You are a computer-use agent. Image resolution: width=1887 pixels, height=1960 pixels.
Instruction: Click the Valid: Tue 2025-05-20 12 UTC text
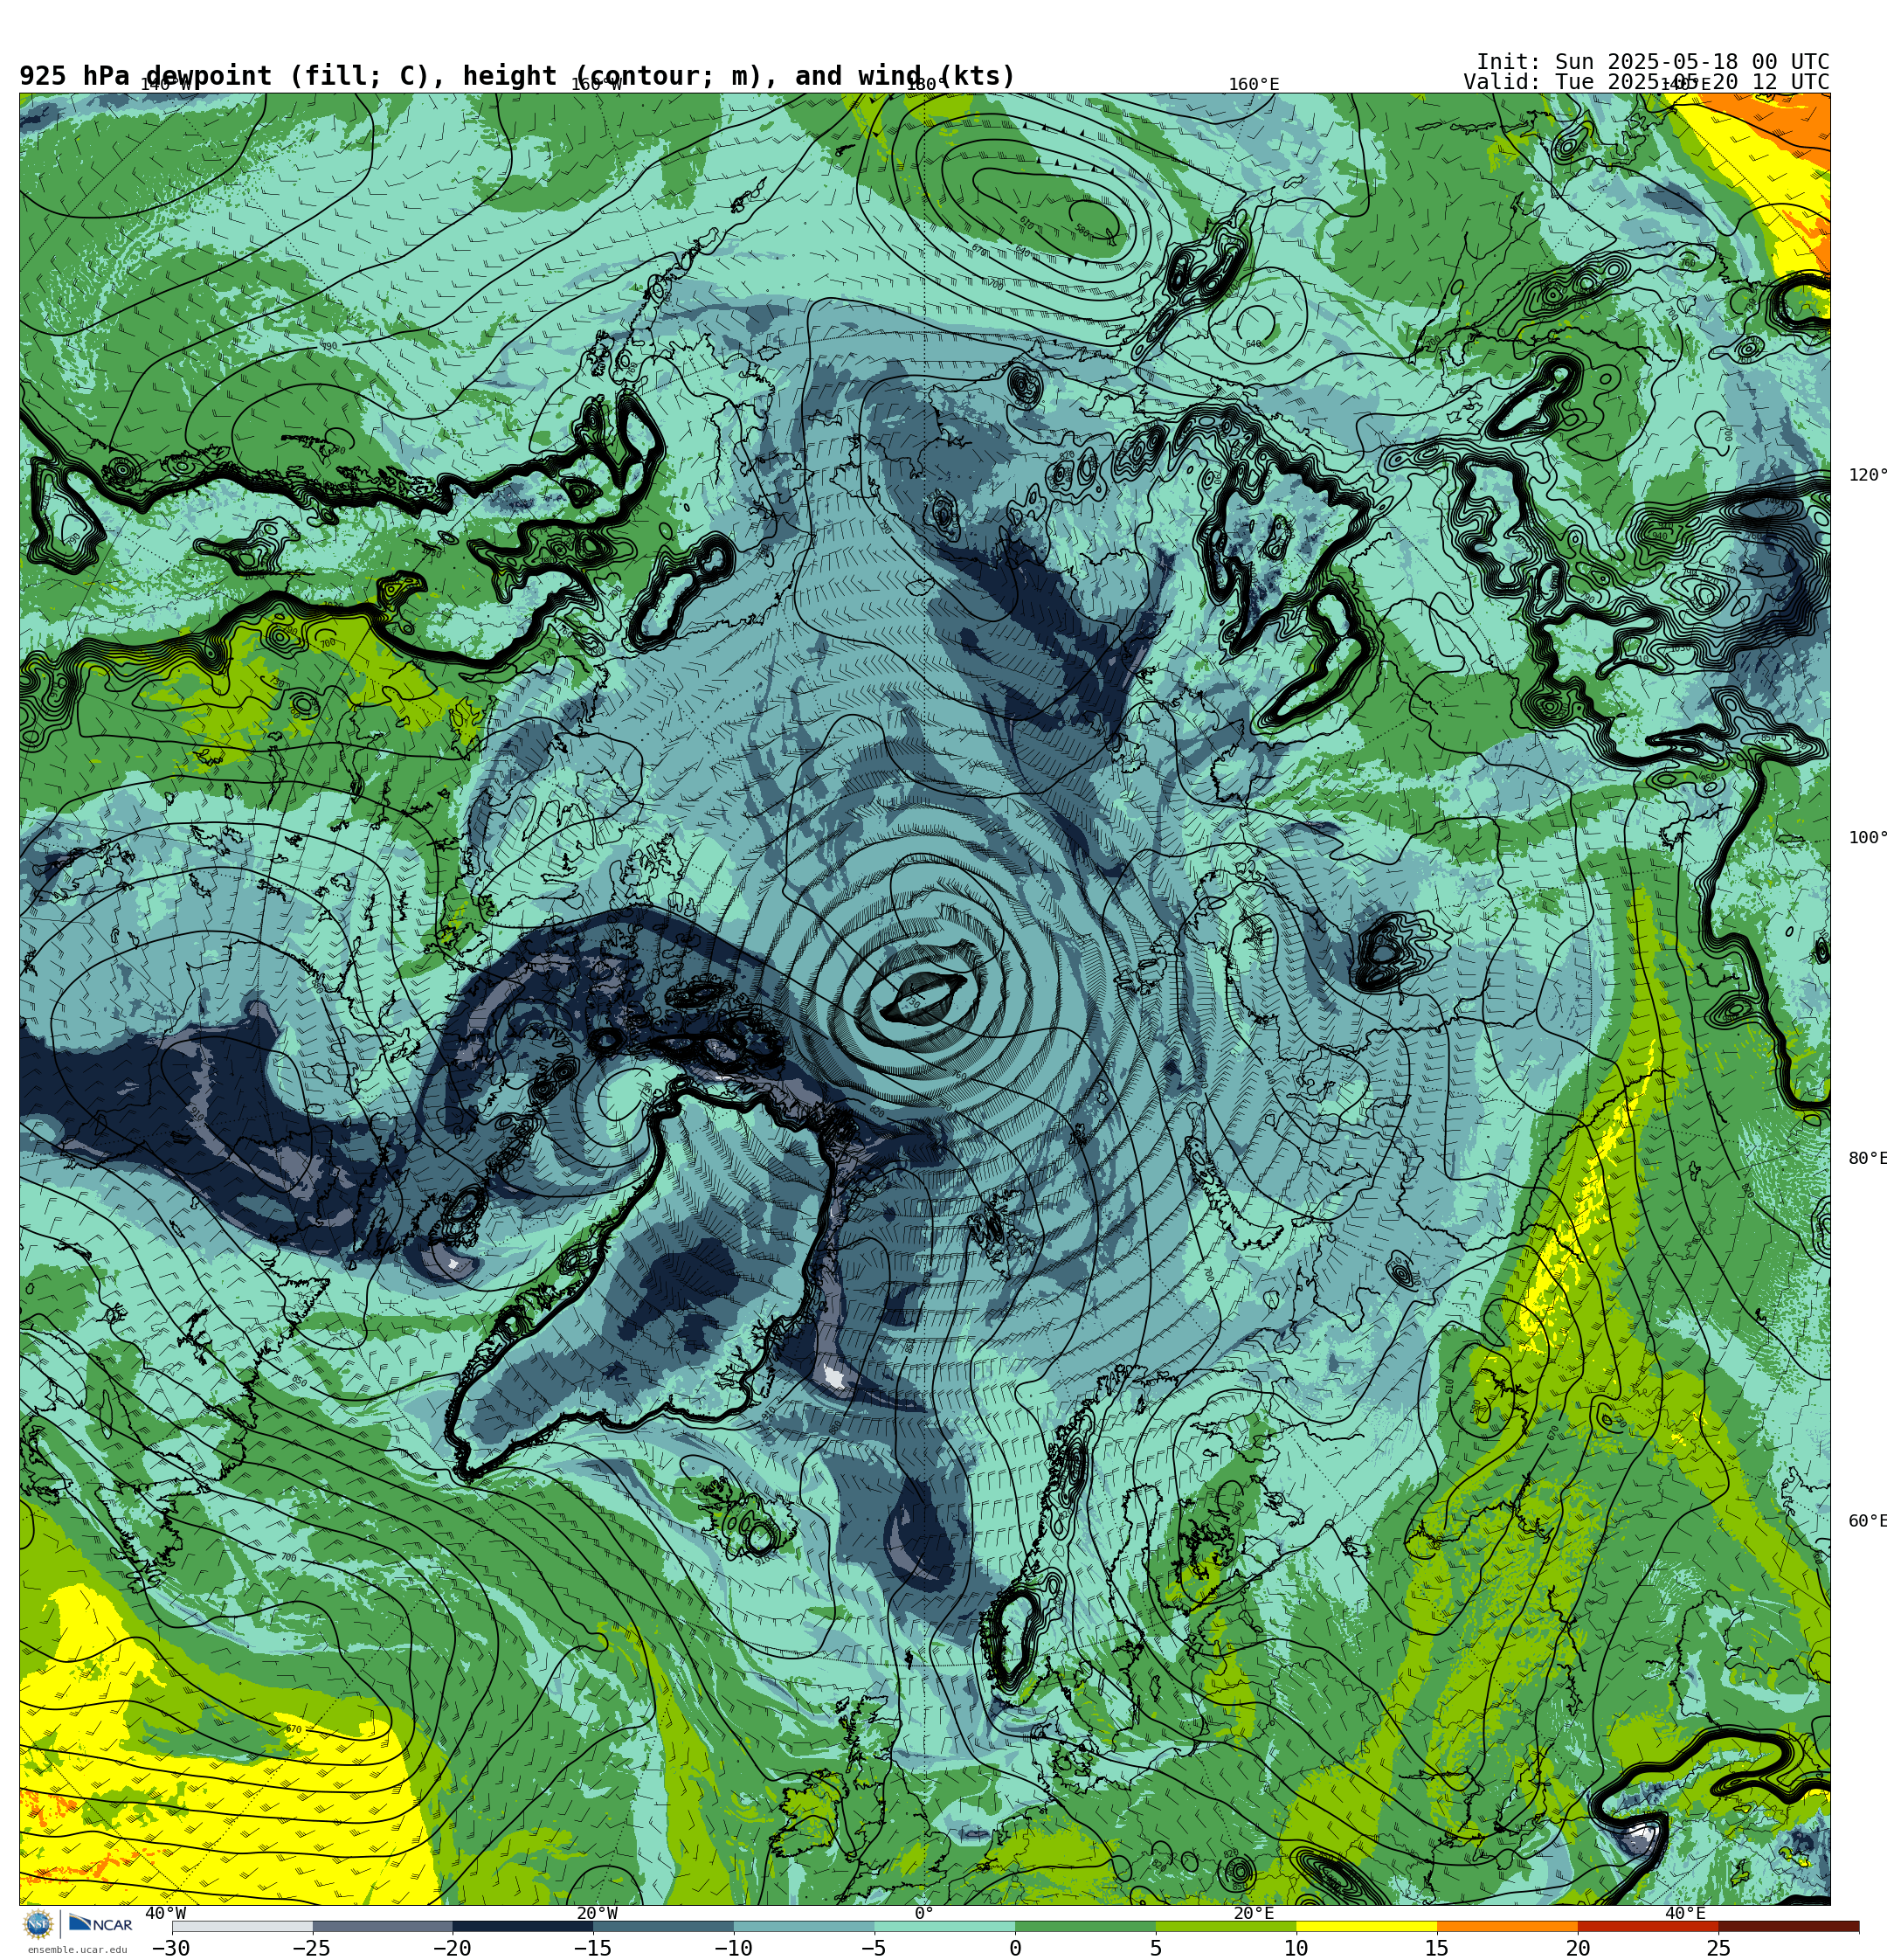pyautogui.click(x=1646, y=82)
